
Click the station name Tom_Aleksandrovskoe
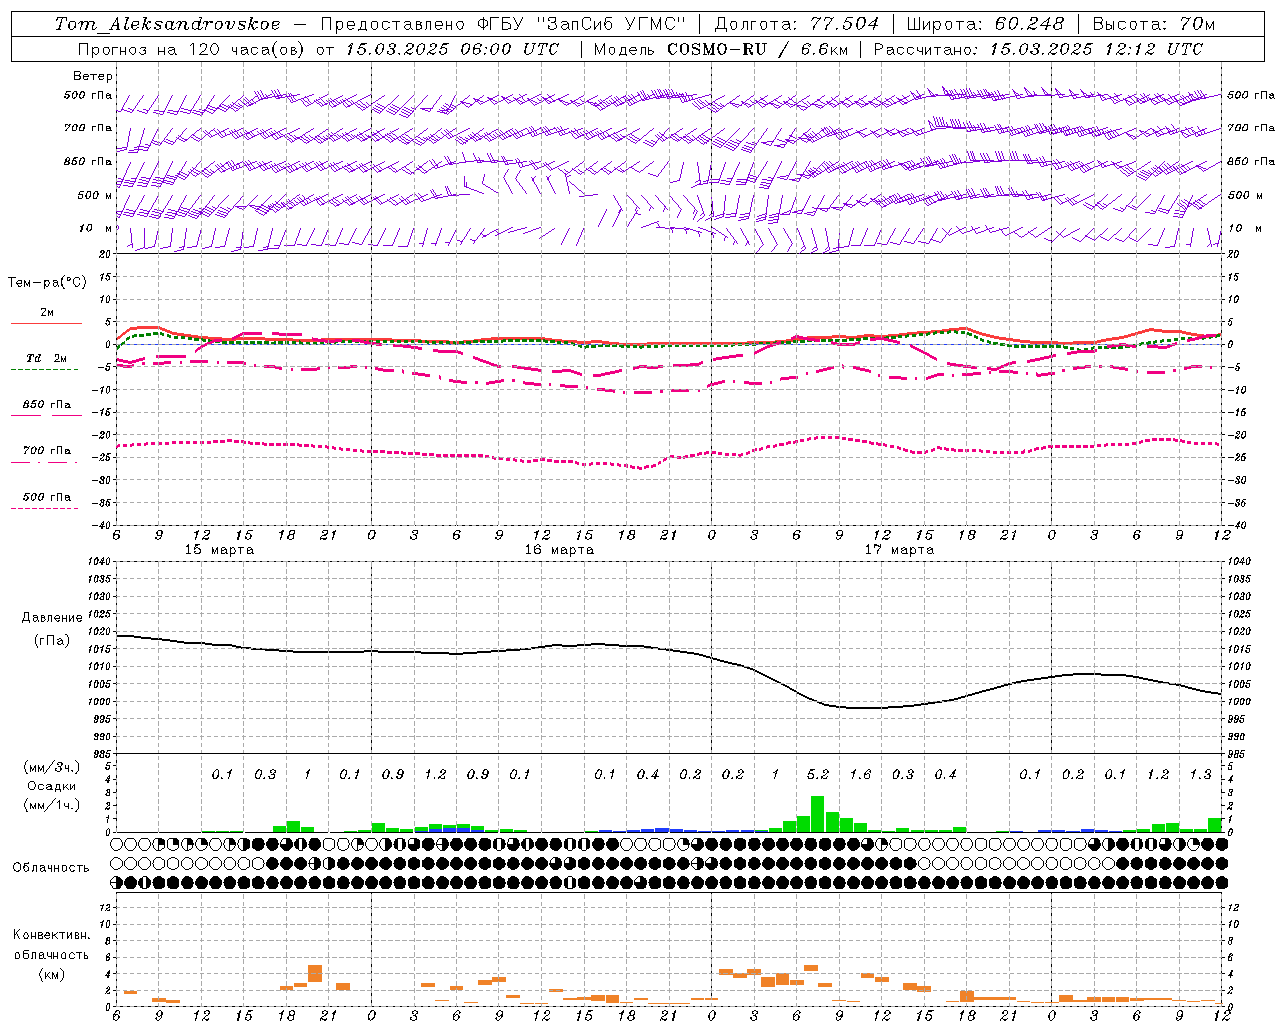167,24
